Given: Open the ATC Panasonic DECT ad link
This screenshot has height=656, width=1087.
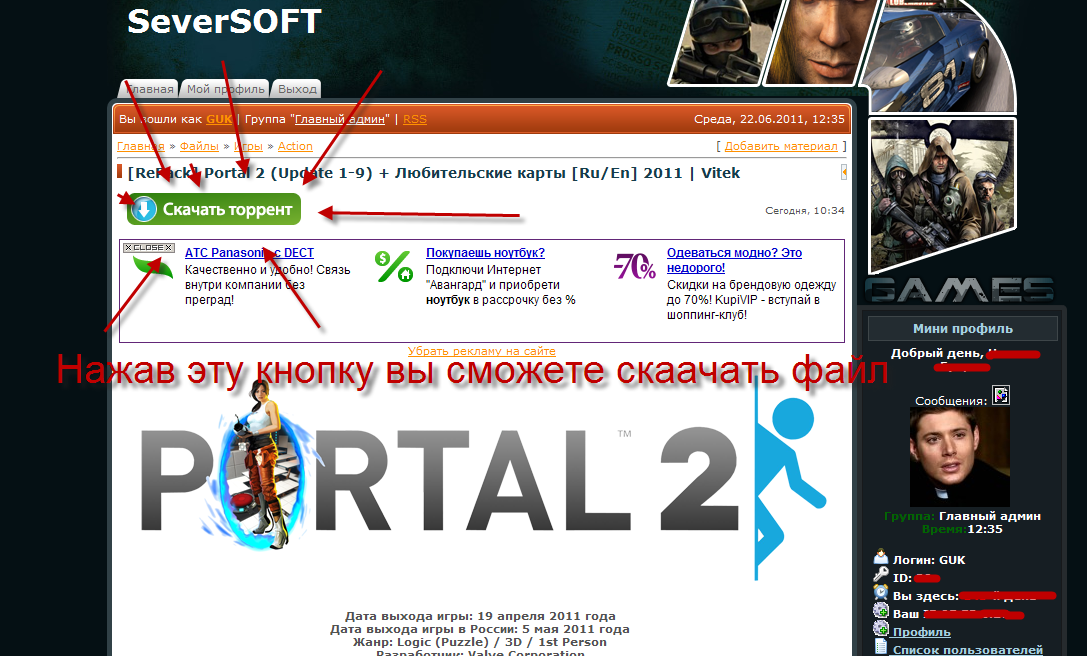Looking at the screenshot, I should [249, 252].
